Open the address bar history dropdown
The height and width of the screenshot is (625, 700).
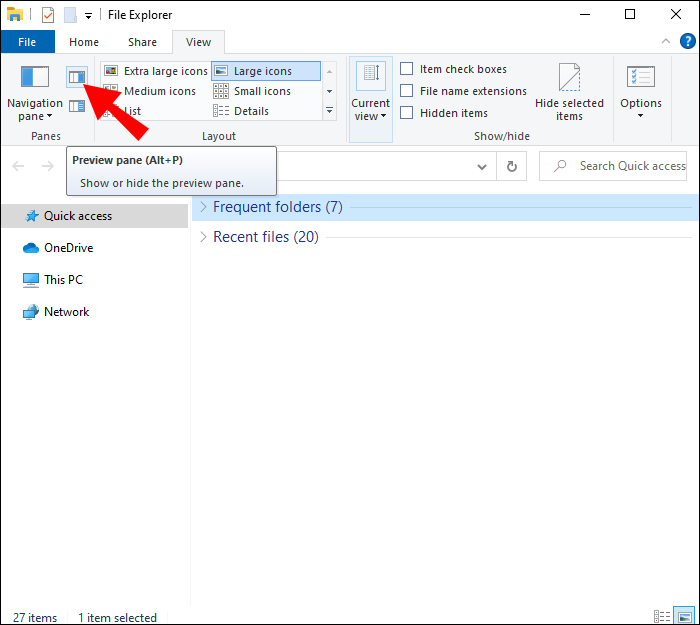point(482,167)
